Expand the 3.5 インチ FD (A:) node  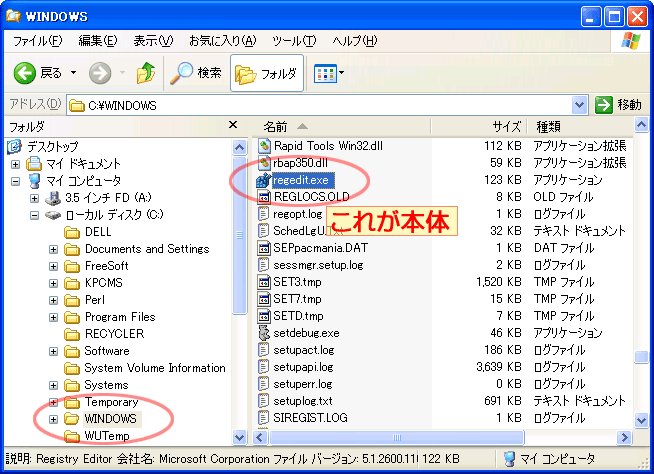(x=35, y=198)
